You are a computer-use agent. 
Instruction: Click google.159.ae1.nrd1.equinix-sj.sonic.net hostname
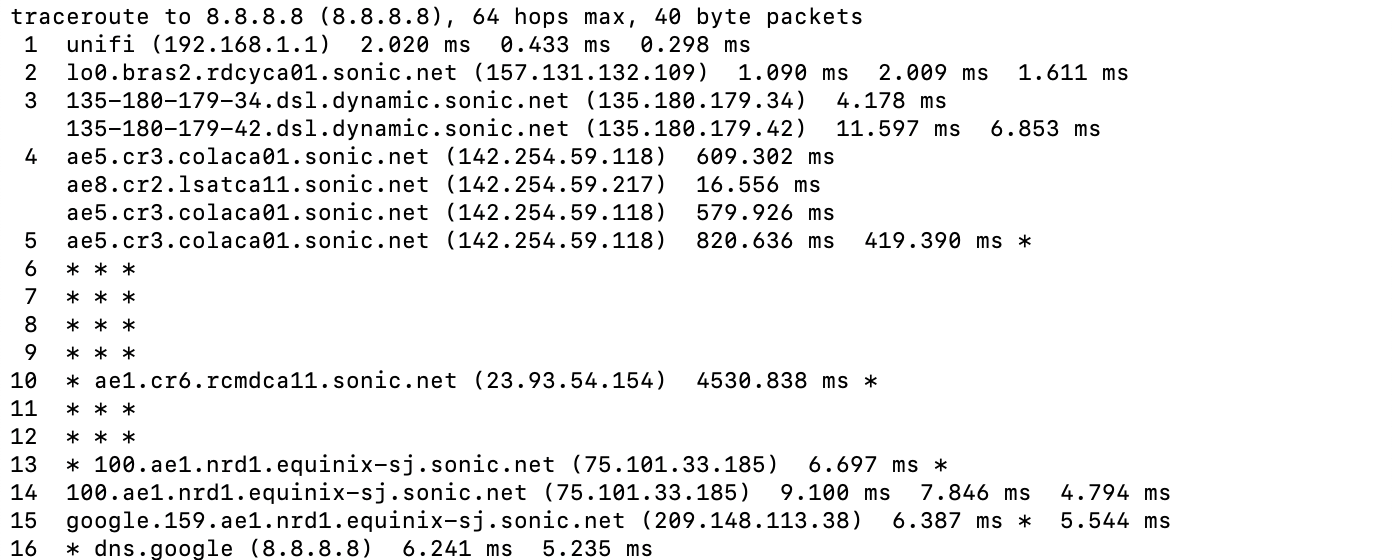pos(346,521)
